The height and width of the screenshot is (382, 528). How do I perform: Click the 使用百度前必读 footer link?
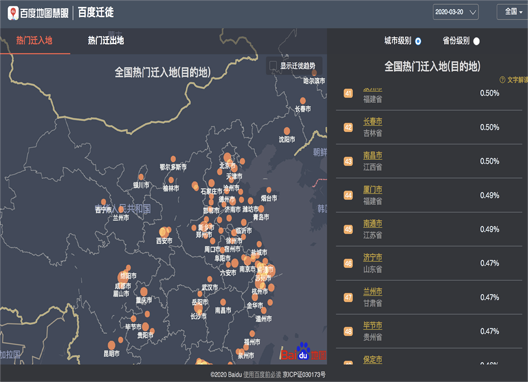point(262,375)
